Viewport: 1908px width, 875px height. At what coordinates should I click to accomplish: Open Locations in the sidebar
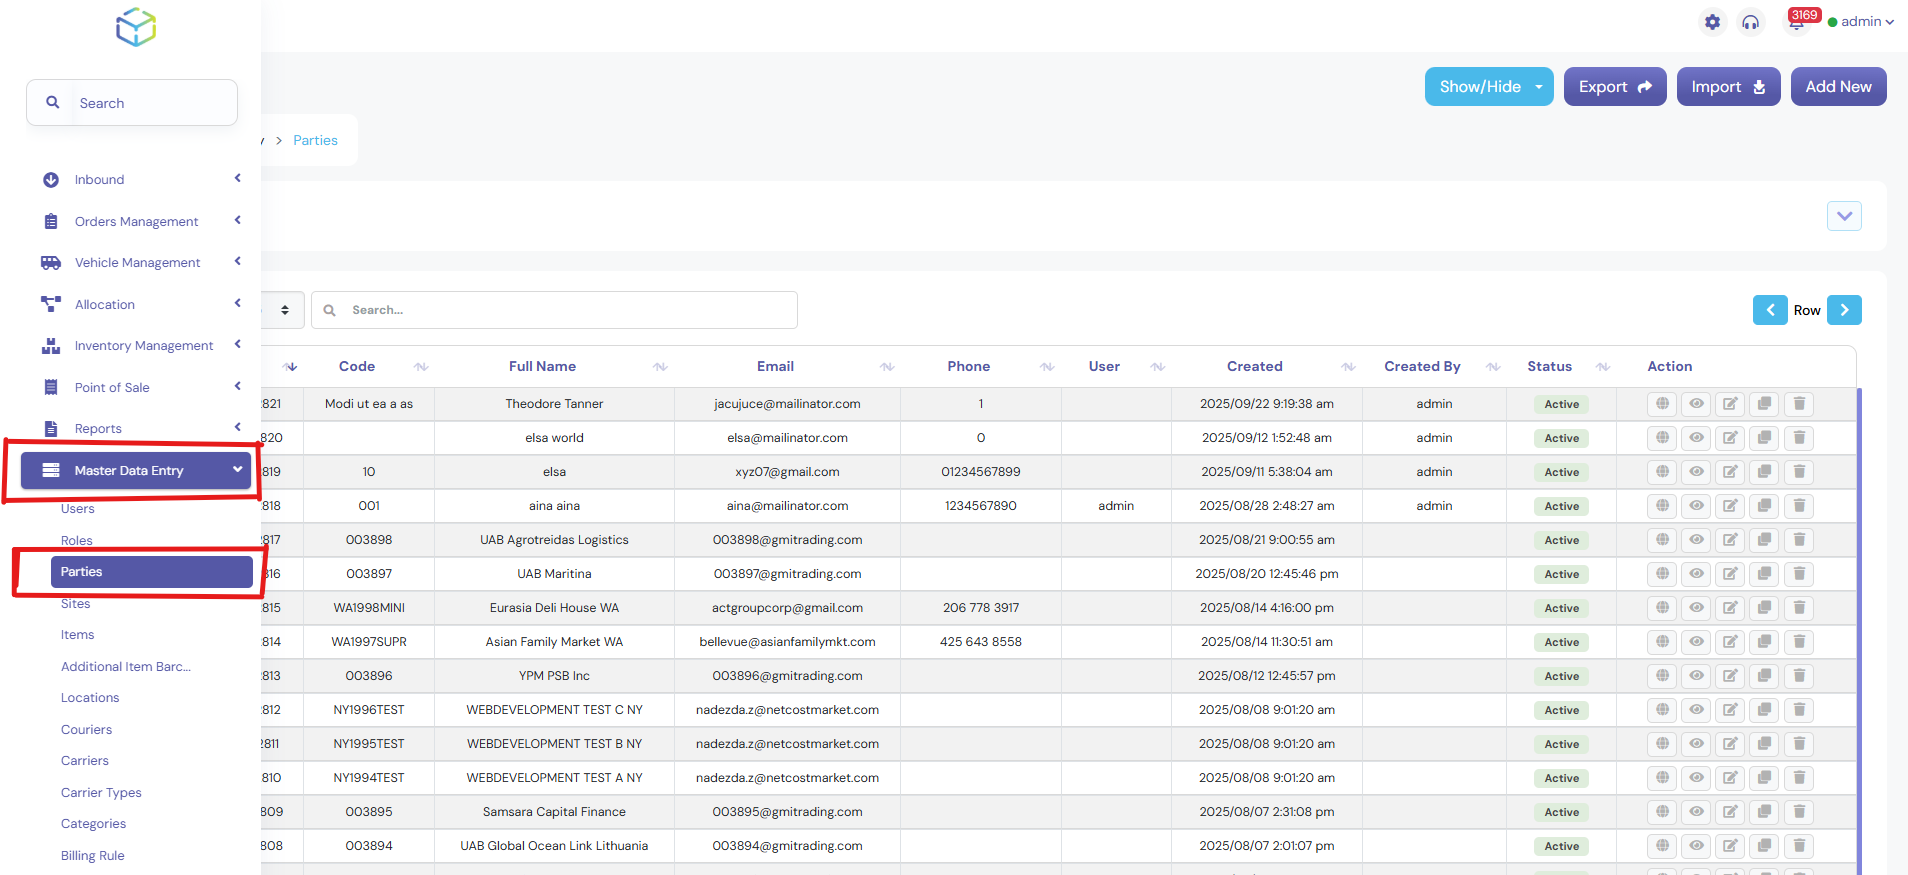click(90, 698)
